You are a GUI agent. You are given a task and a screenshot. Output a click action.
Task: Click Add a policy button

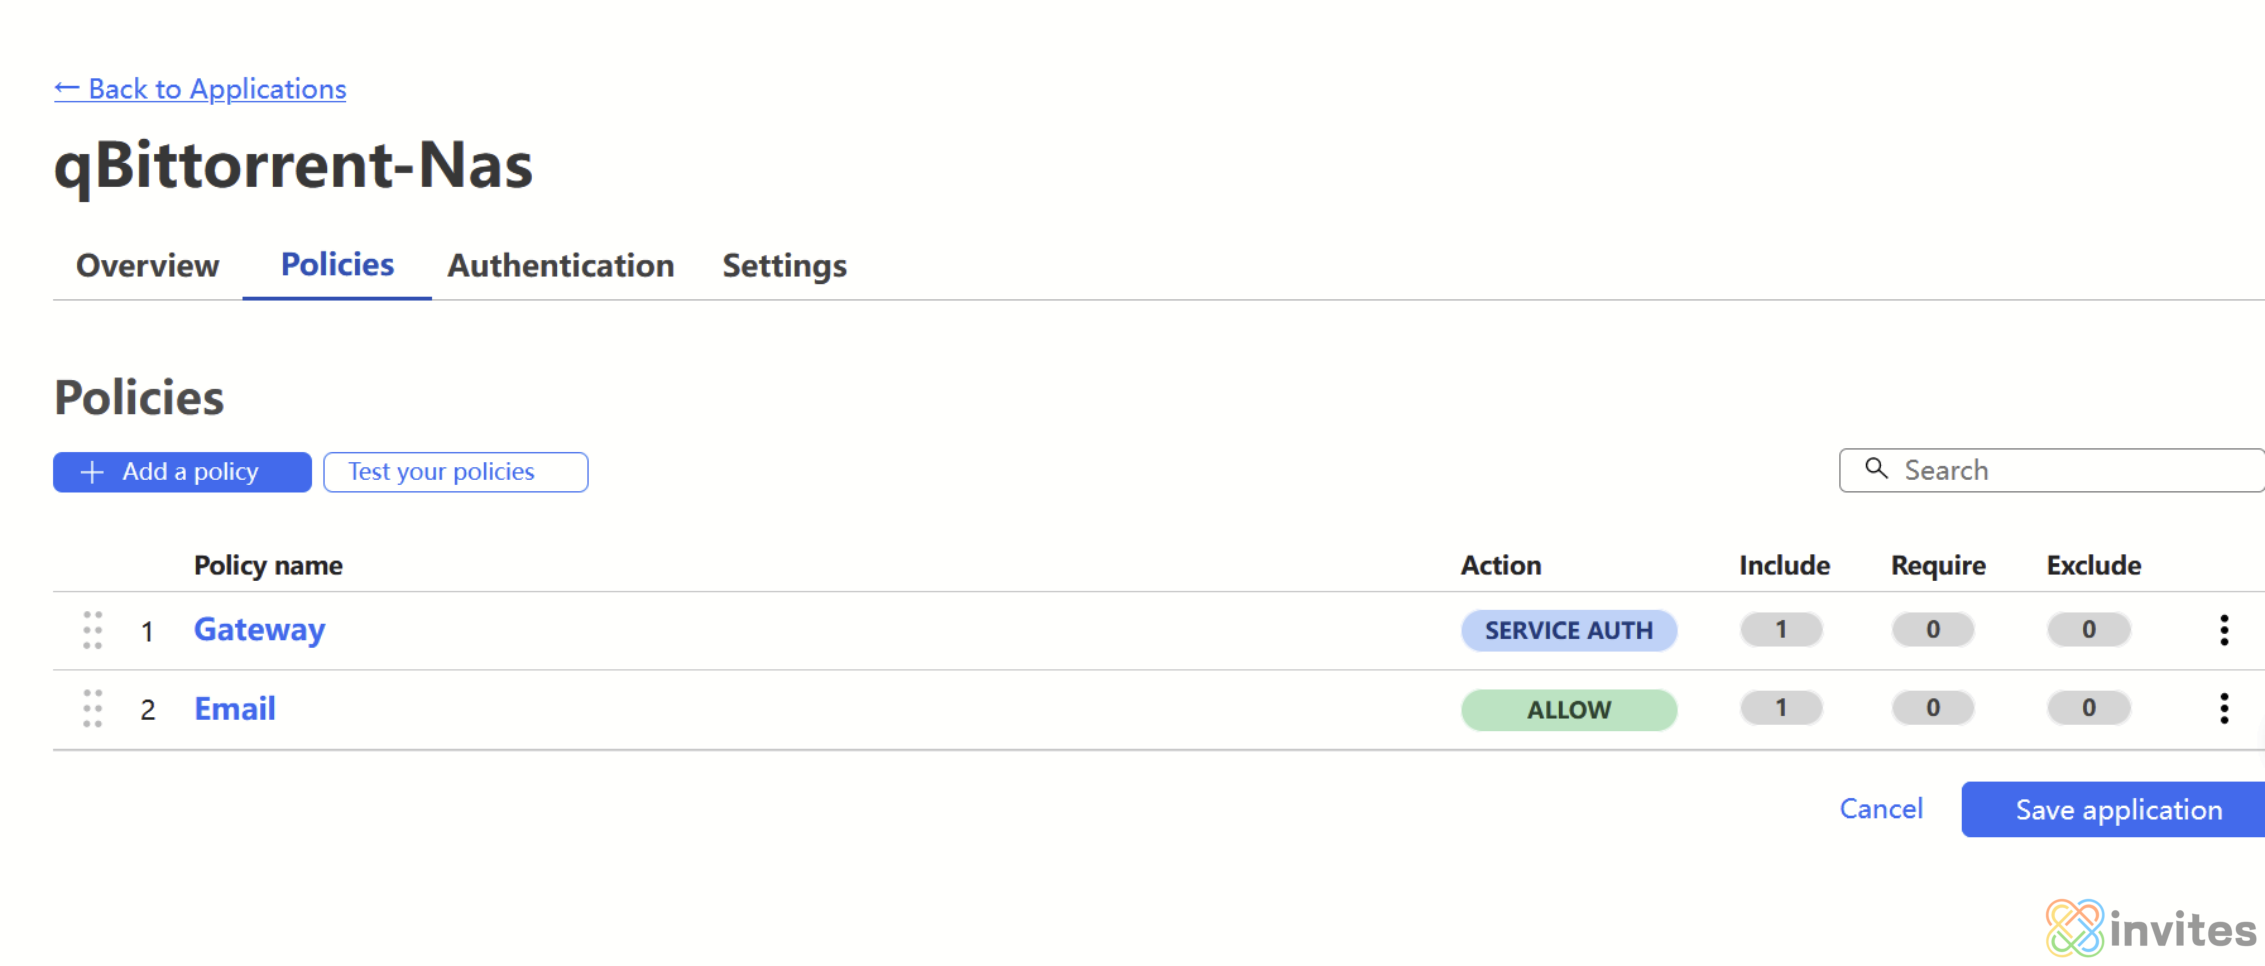(182, 472)
